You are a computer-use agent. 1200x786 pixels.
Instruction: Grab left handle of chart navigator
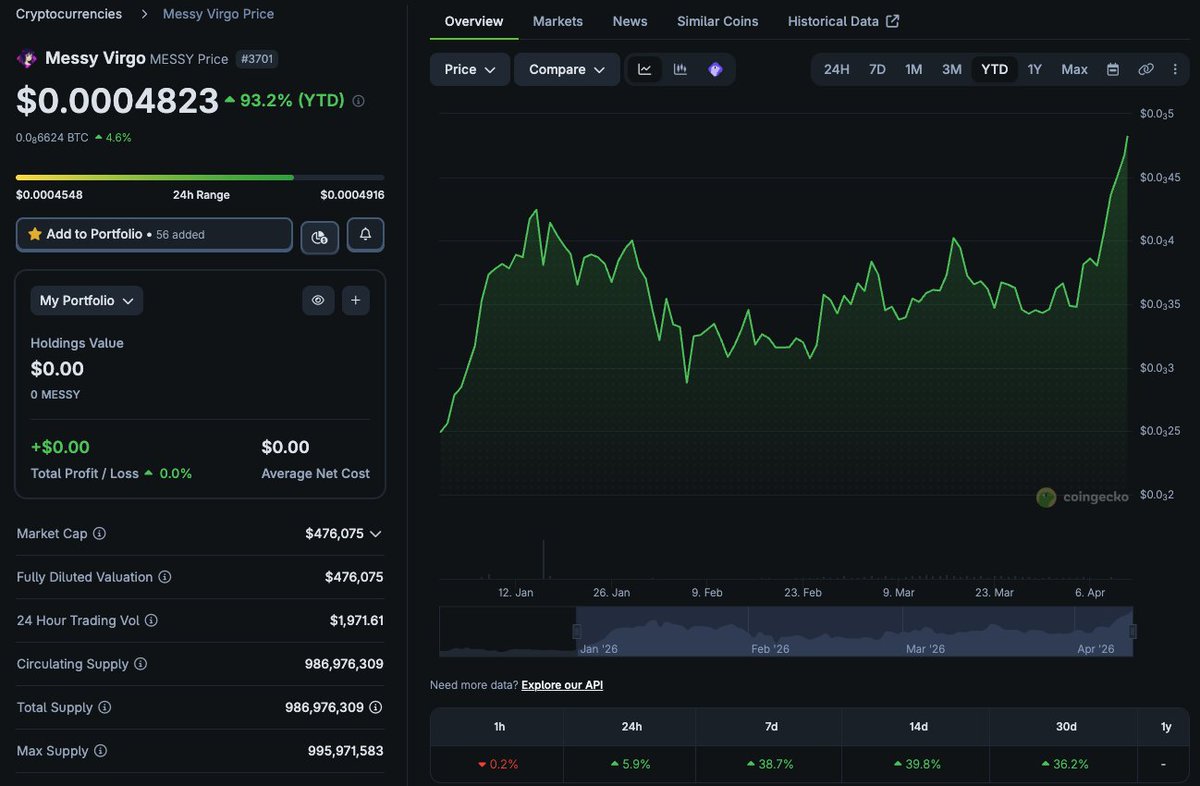[576, 631]
